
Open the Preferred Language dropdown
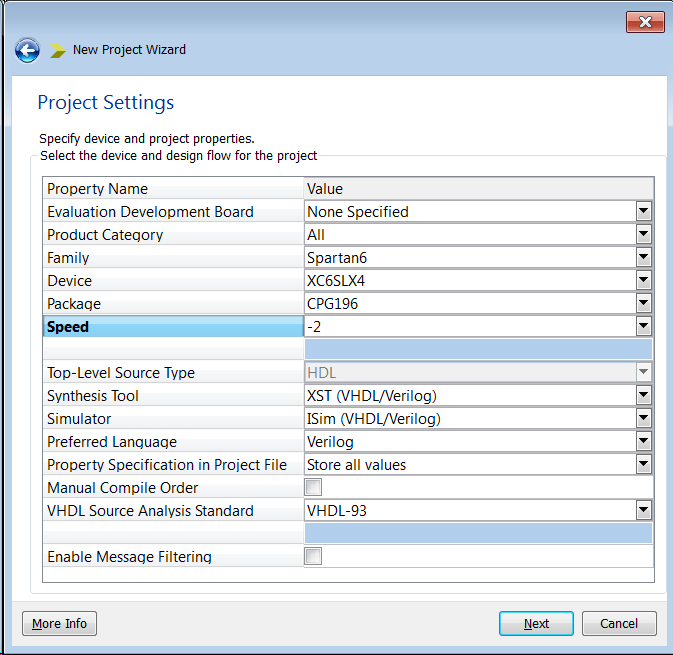643,442
